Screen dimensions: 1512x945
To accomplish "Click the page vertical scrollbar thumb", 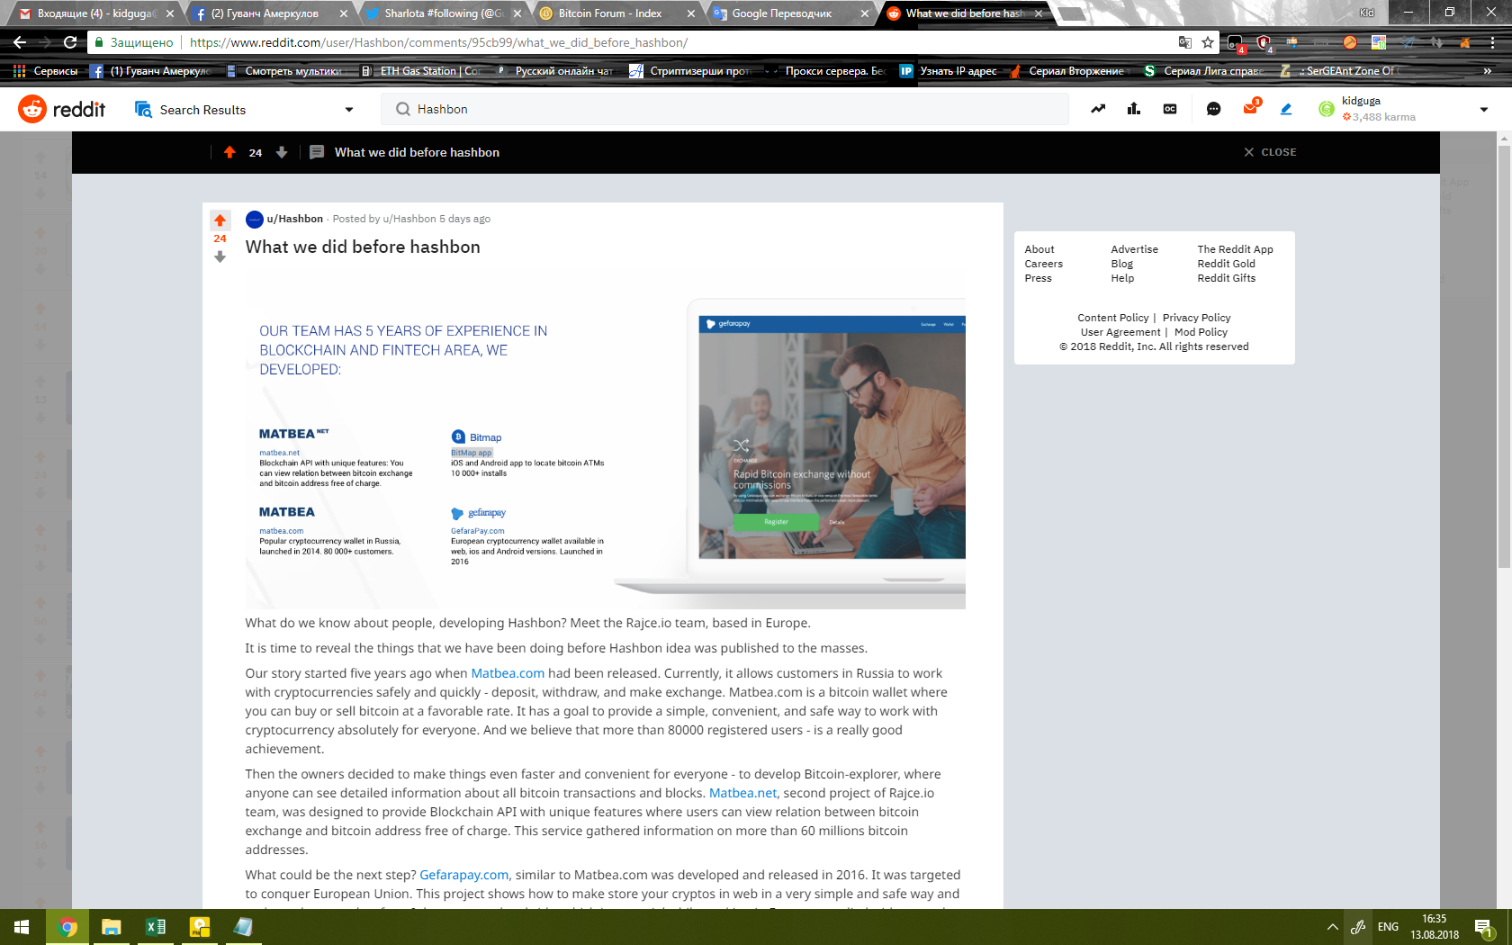I will point(1503,358).
